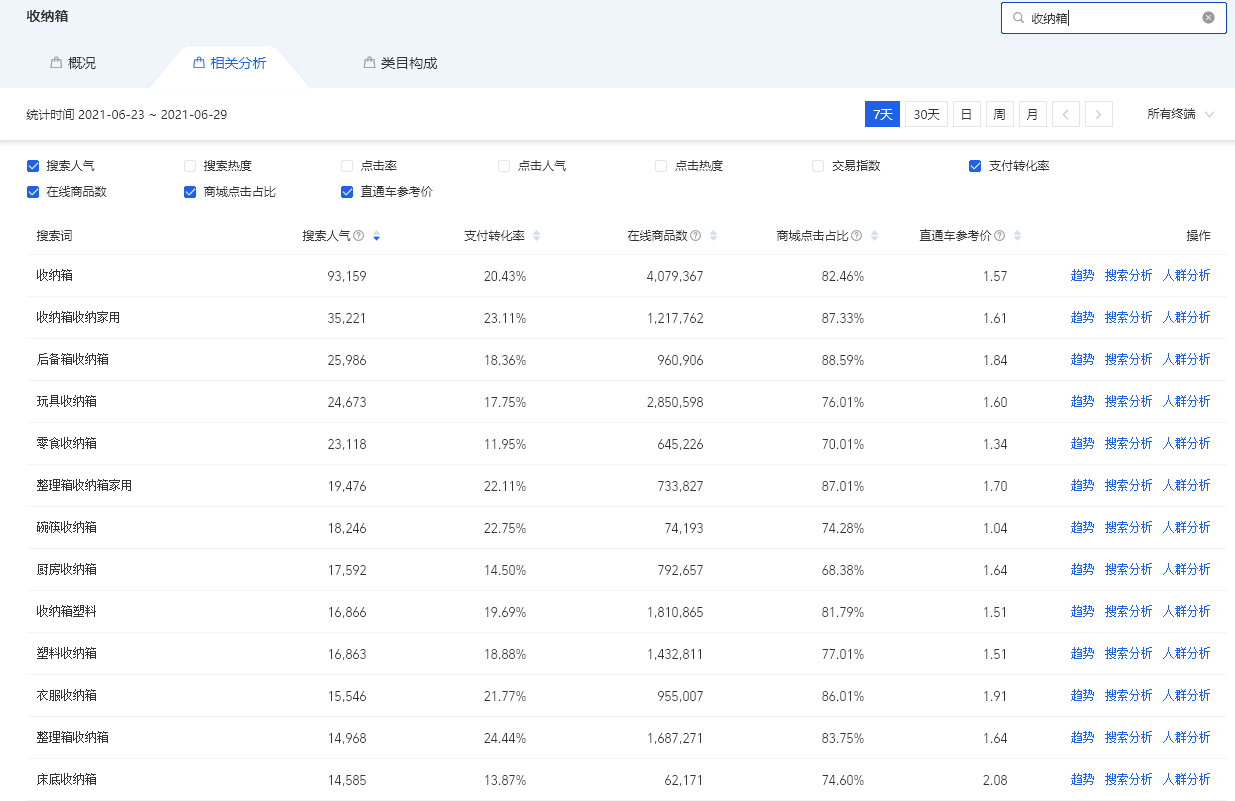Go to next period with right arrow
The image size is (1235, 801).
1099,114
